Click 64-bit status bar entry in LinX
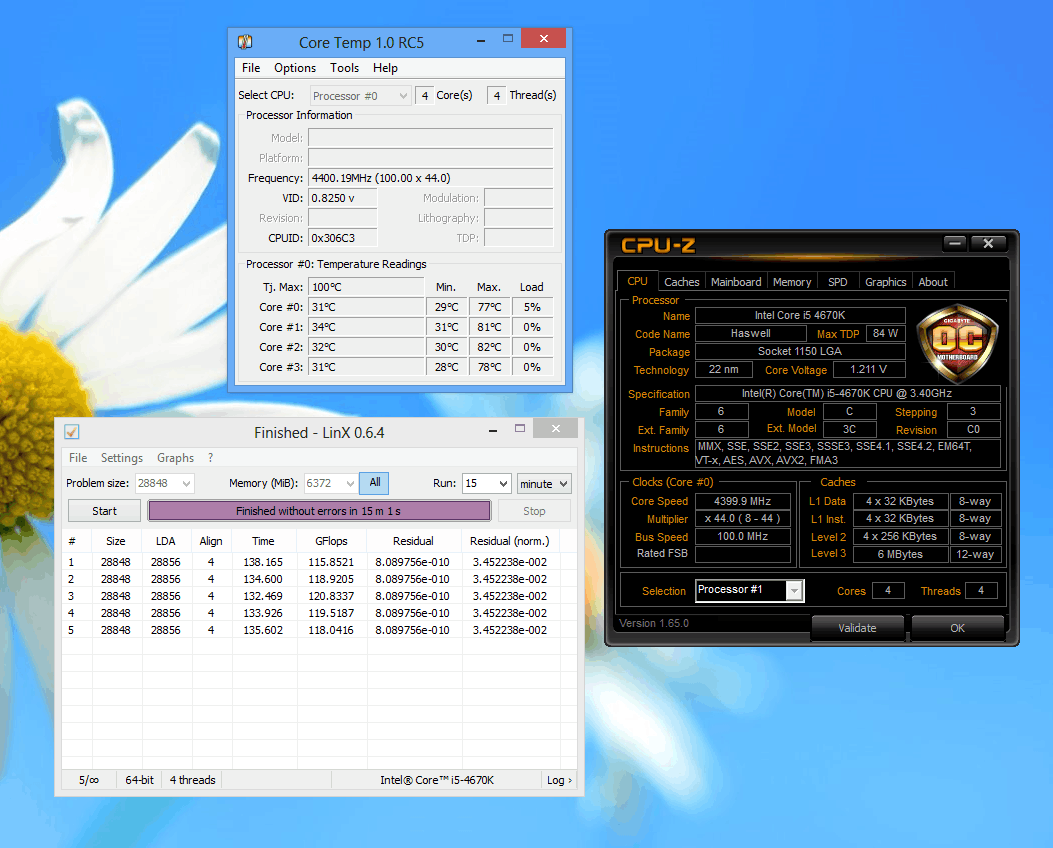This screenshot has width=1053, height=848. tap(139, 780)
